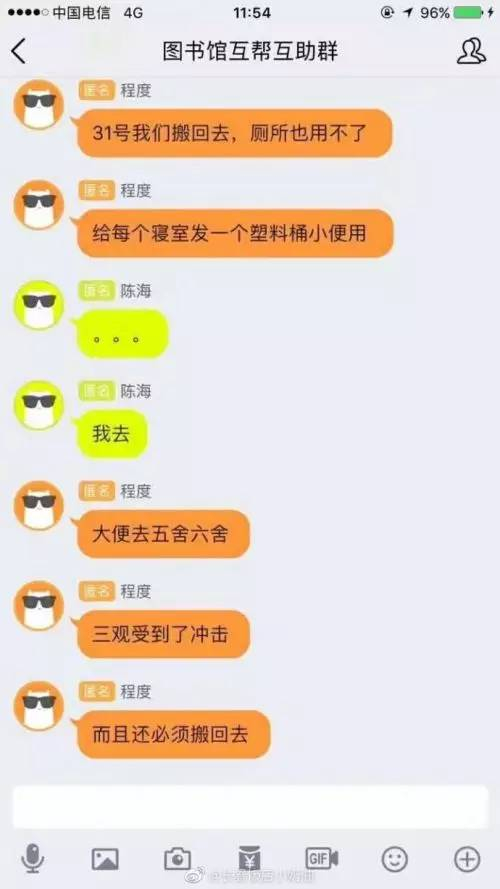Viewport: 500px width, 889px height.
Task: Open the picture gallery icon
Action: coord(105,859)
